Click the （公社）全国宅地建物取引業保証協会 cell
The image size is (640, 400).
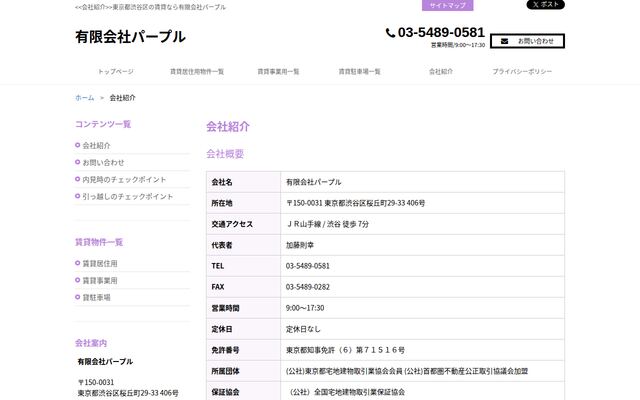422,392
